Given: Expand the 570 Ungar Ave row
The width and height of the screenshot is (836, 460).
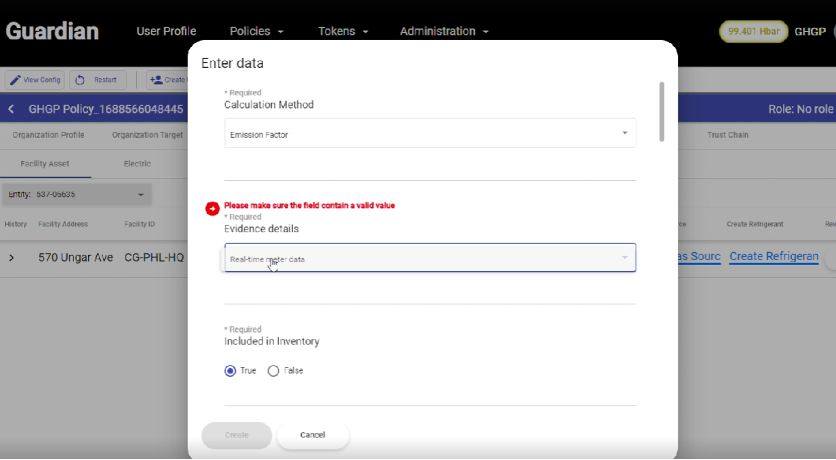Looking at the screenshot, I should pyautogui.click(x=11, y=257).
